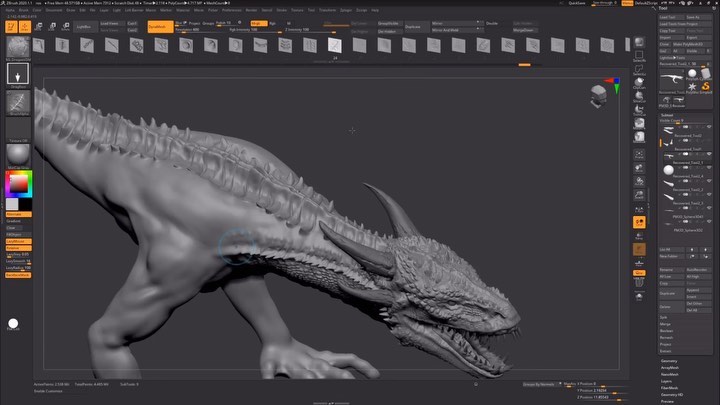Click the L.Sym symmetry icon
Screen dimensions: 720x405
(x=639, y=209)
